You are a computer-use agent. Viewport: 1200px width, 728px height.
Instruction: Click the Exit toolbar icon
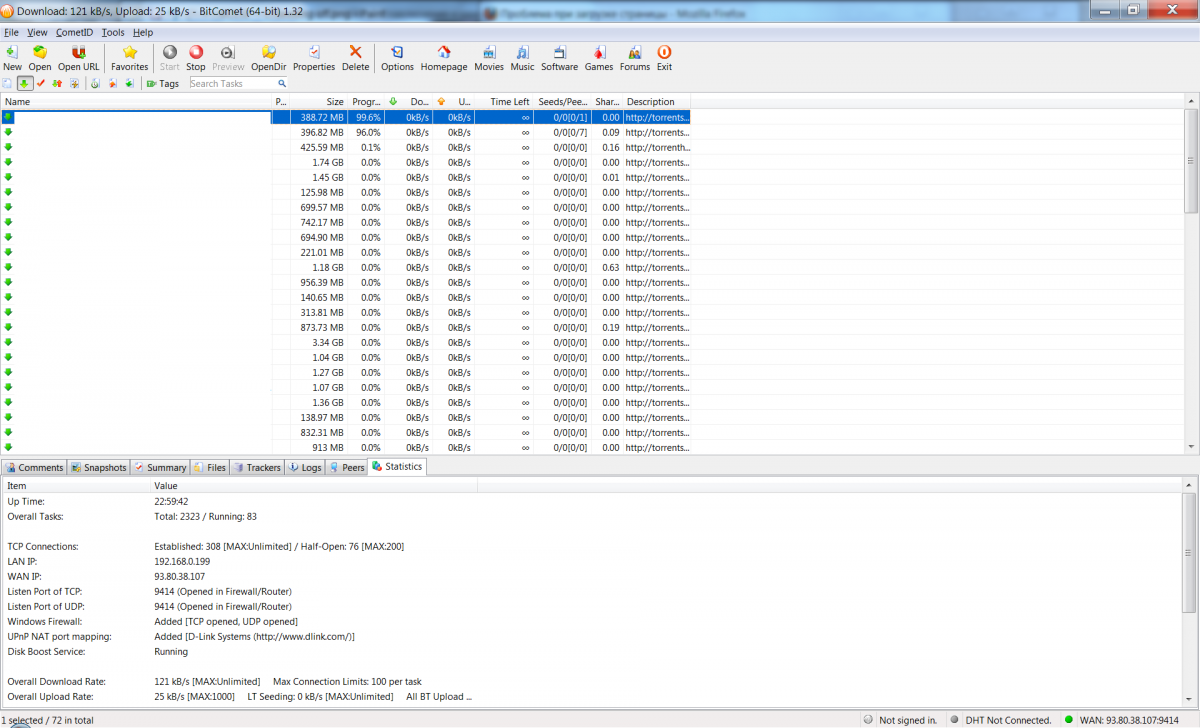click(664, 58)
